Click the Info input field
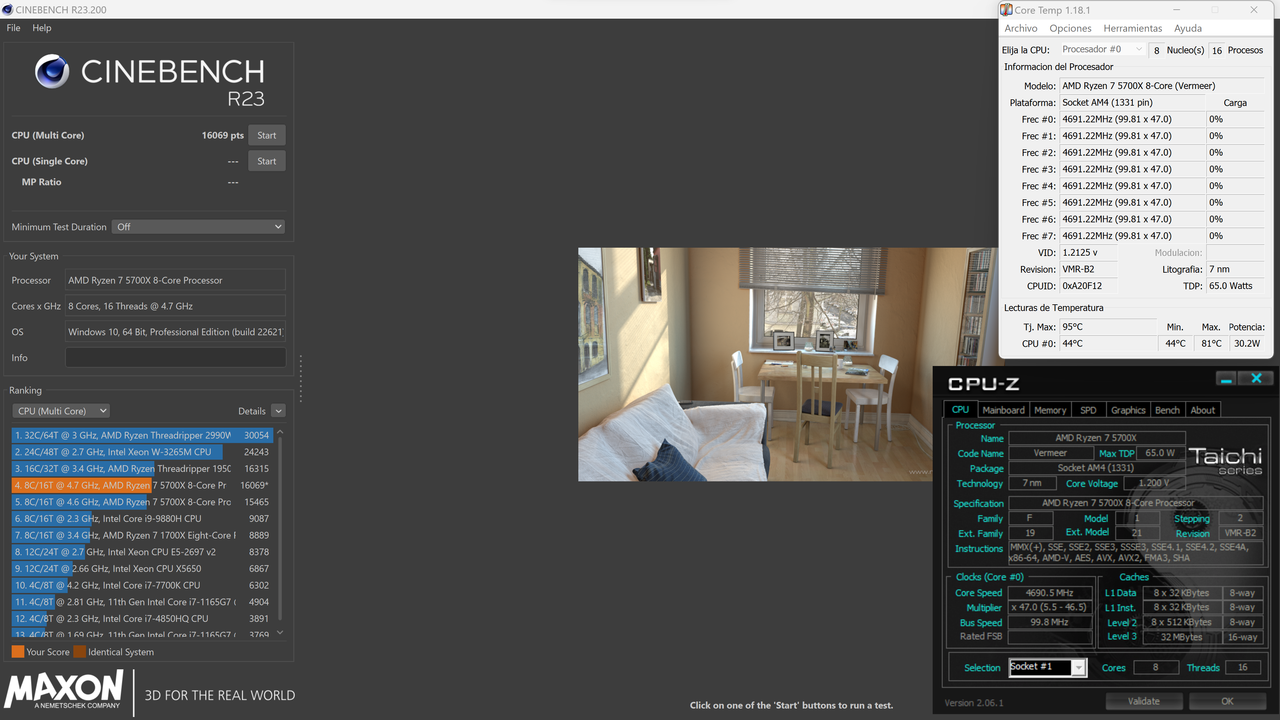The image size is (1280, 720). click(x=175, y=358)
